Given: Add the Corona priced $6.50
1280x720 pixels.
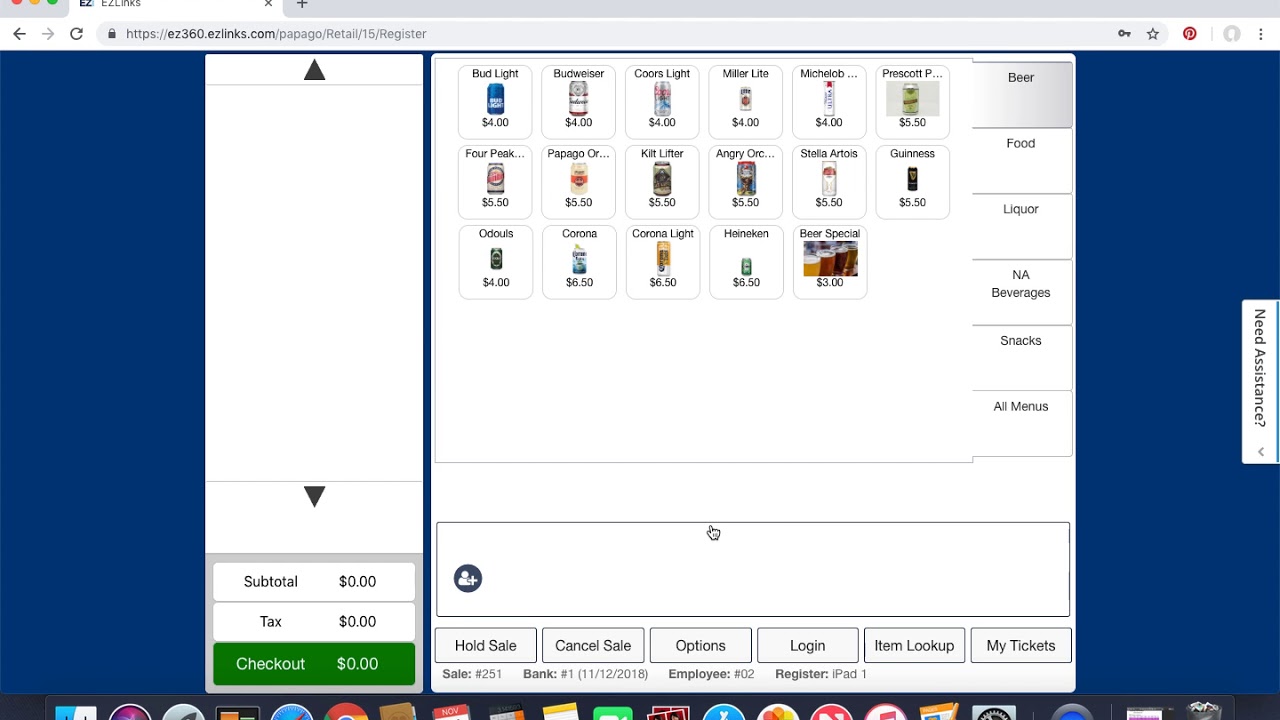Looking at the screenshot, I should point(579,261).
